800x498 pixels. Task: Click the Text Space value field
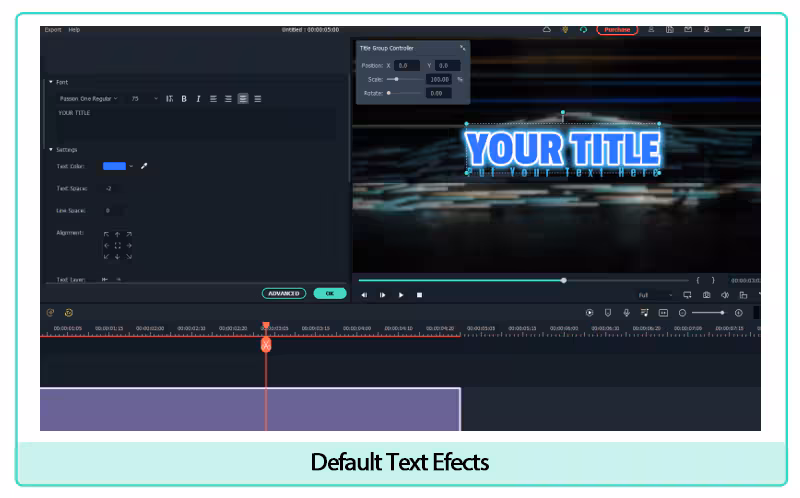pos(113,189)
